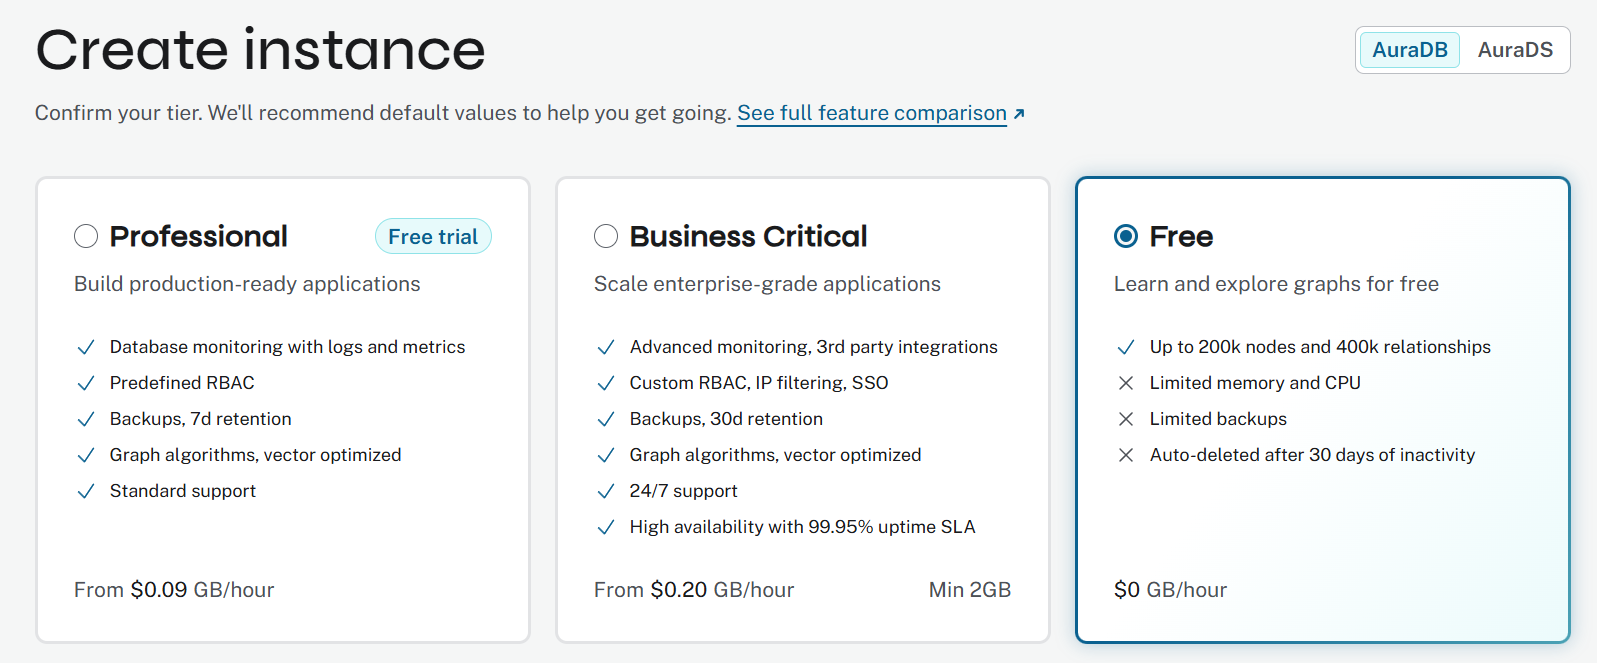Image resolution: width=1597 pixels, height=663 pixels.
Task: Open the See full feature comparison link
Action: tap(872, 113)
